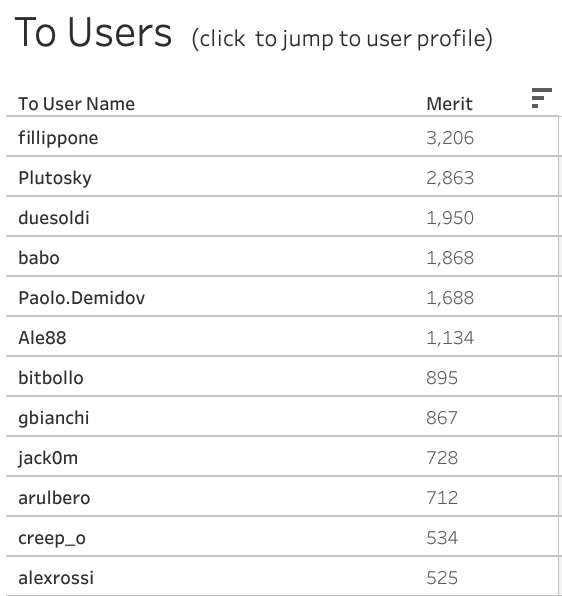562x596 pixels.
Task: Jump to babo's profile
Action: (x=39, y=258)
